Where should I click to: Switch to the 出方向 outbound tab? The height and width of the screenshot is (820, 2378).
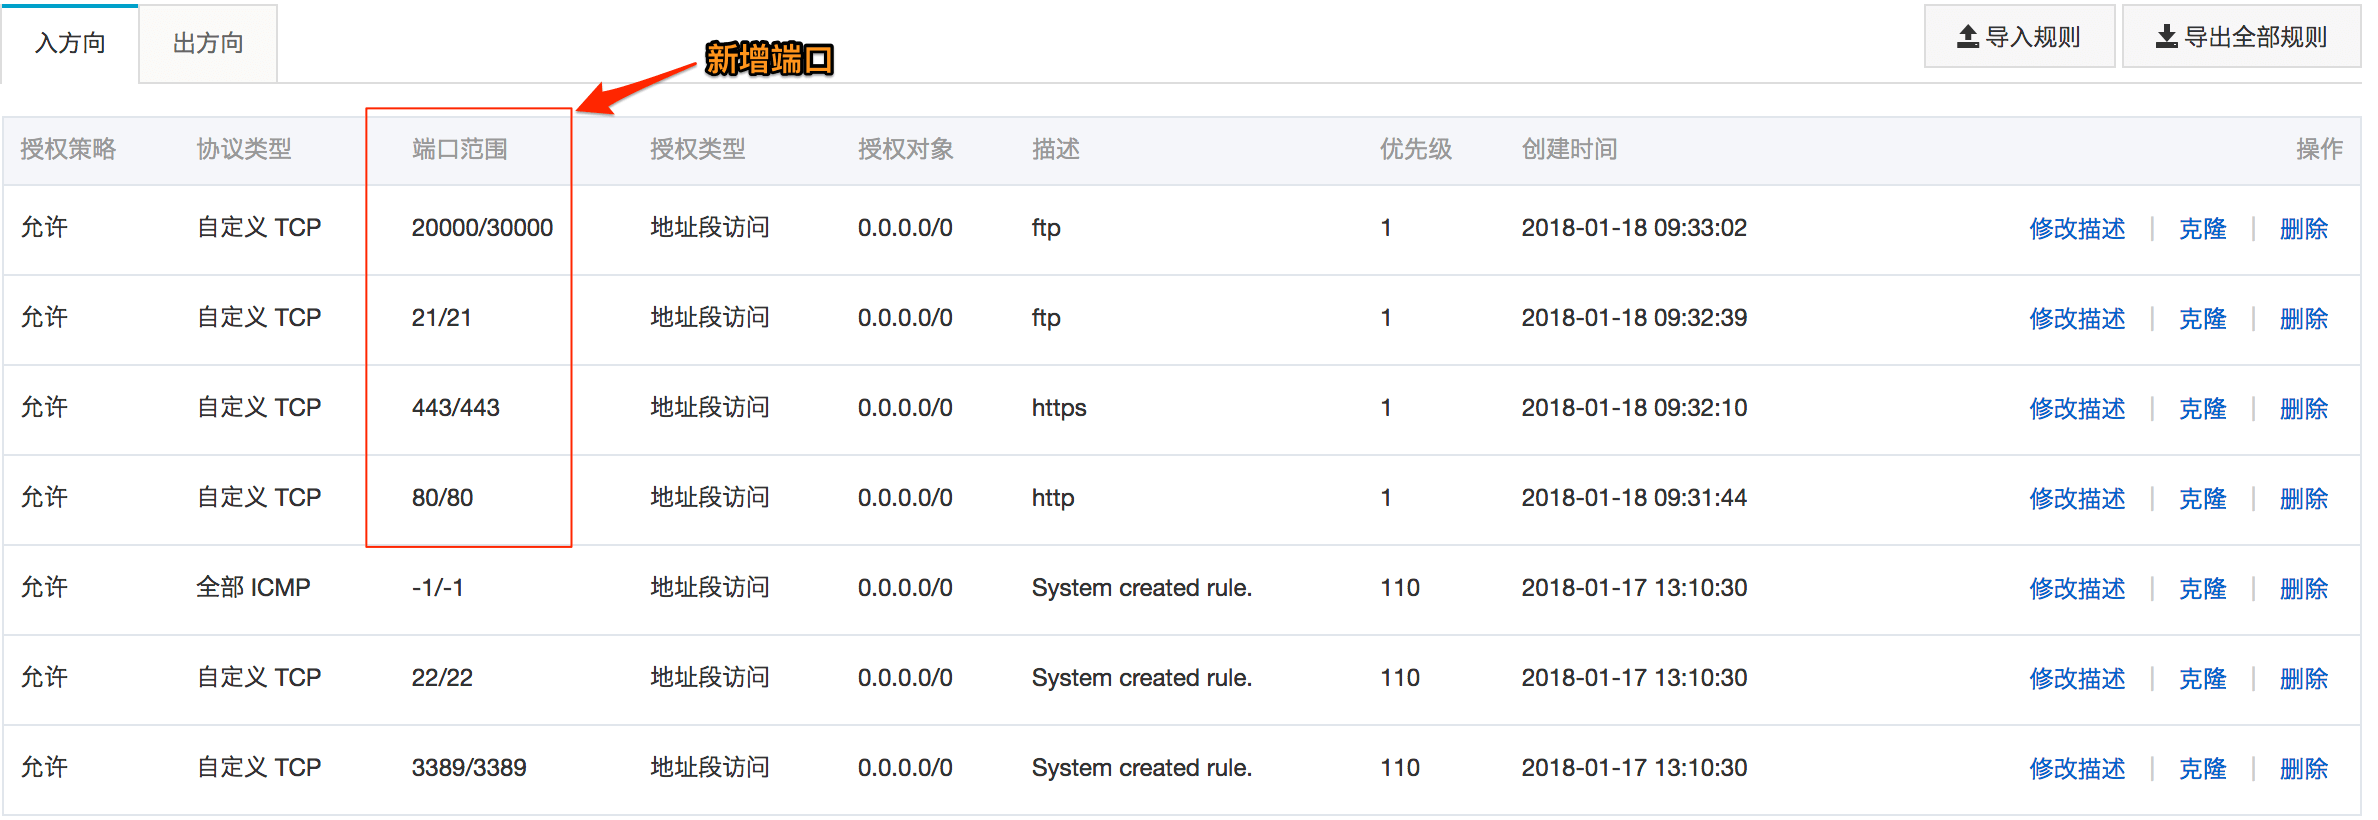coord(208,43)
